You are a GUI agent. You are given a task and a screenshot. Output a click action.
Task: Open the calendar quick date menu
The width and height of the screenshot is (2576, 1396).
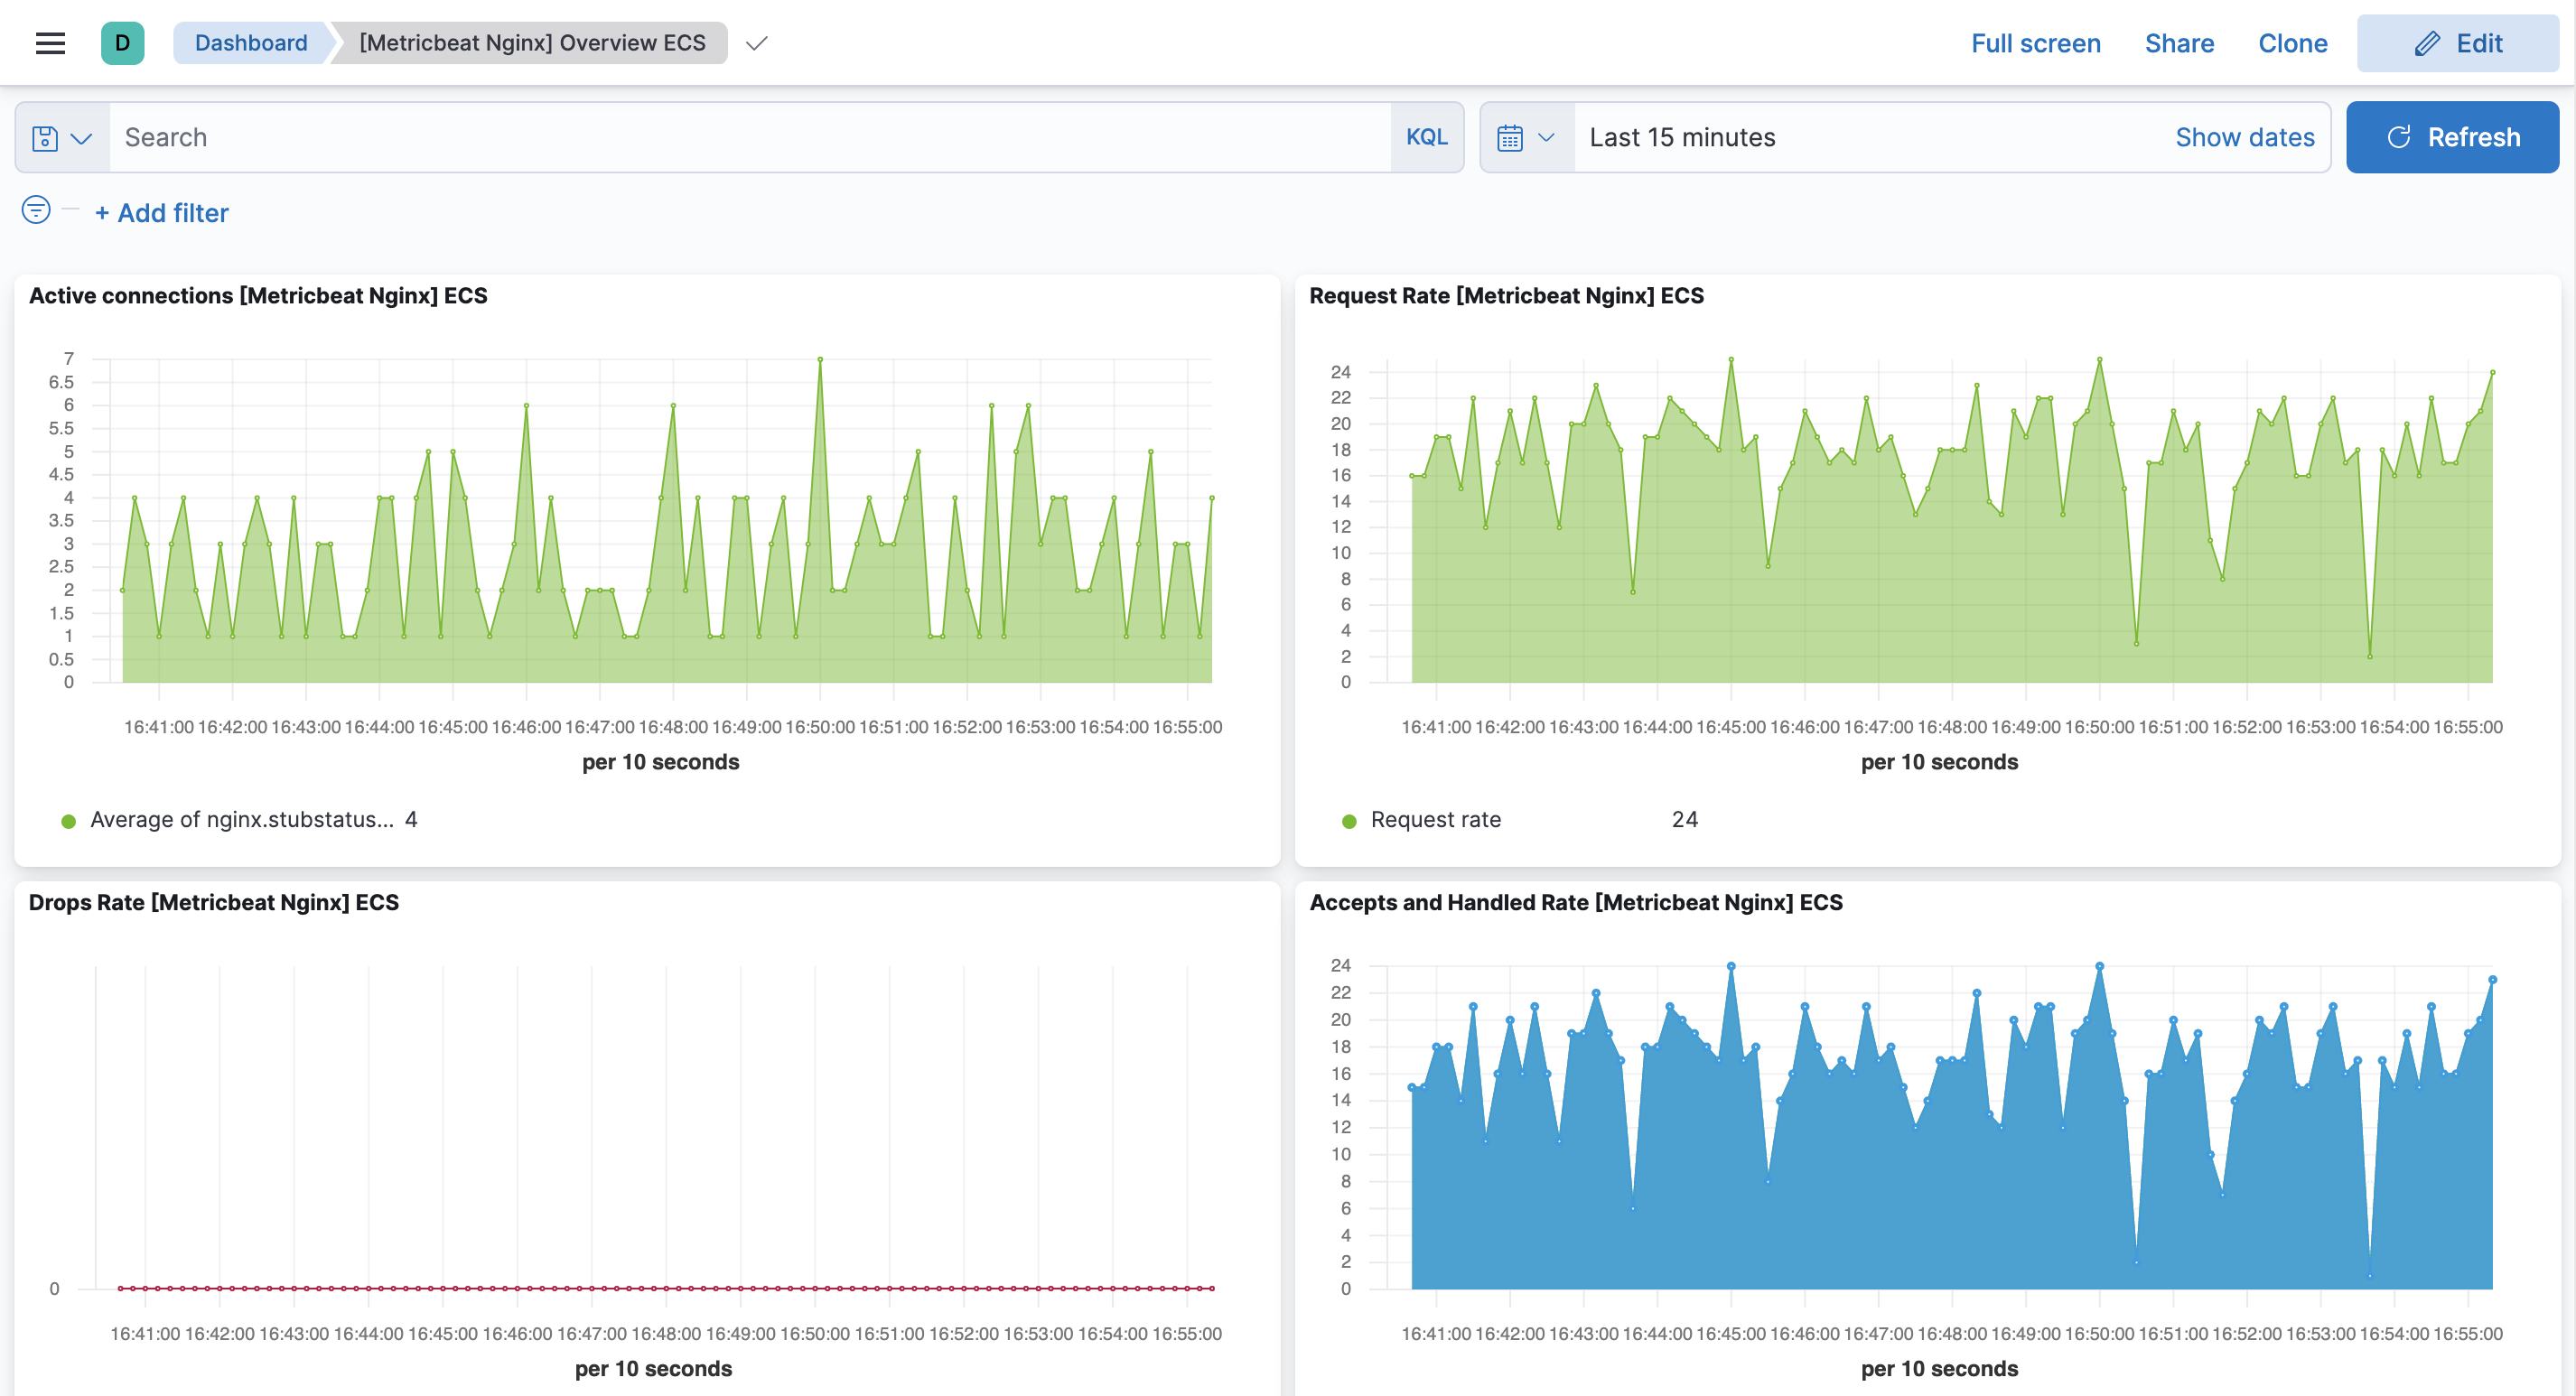1510,138
